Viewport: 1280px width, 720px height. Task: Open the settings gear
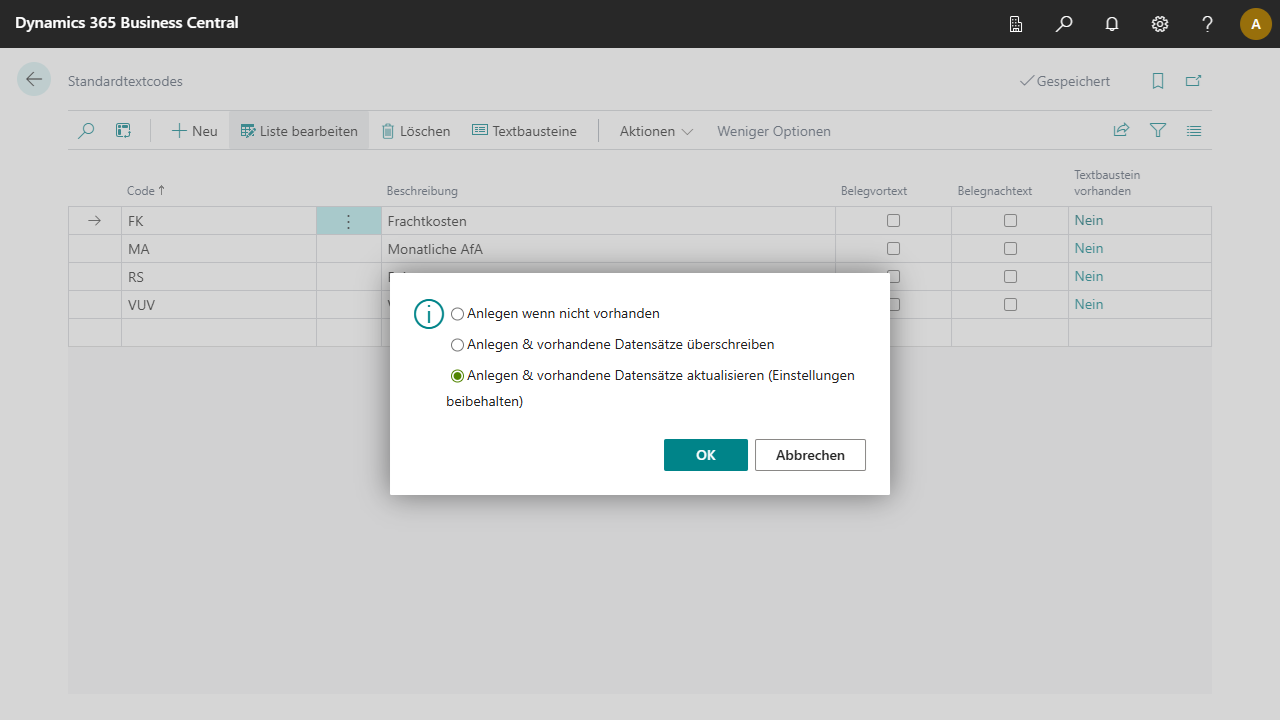click(1160, 24)
